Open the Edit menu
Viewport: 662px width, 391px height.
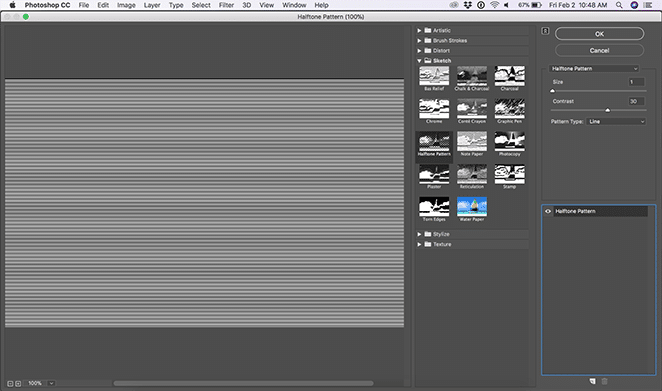pyautogui.click(x=103, y=5)
